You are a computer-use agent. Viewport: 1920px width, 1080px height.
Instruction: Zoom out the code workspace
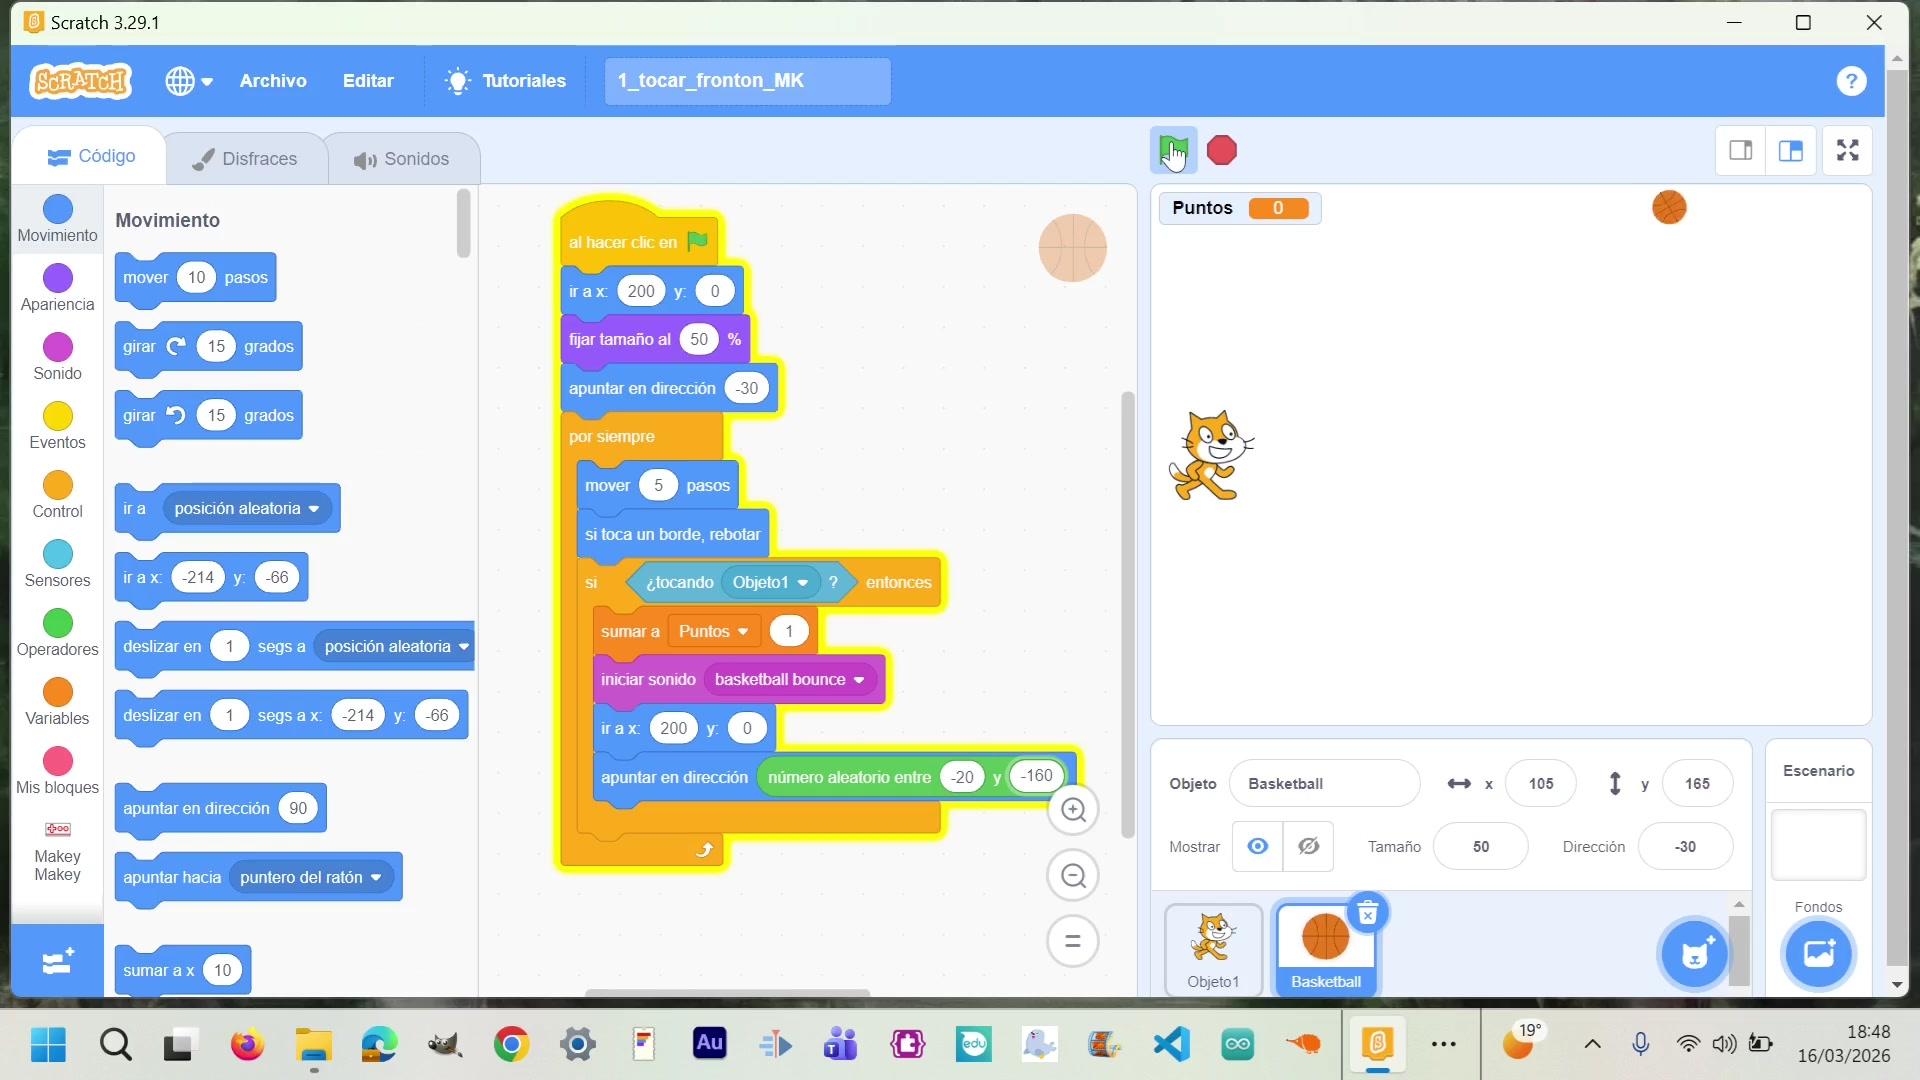click(1073, 876)
